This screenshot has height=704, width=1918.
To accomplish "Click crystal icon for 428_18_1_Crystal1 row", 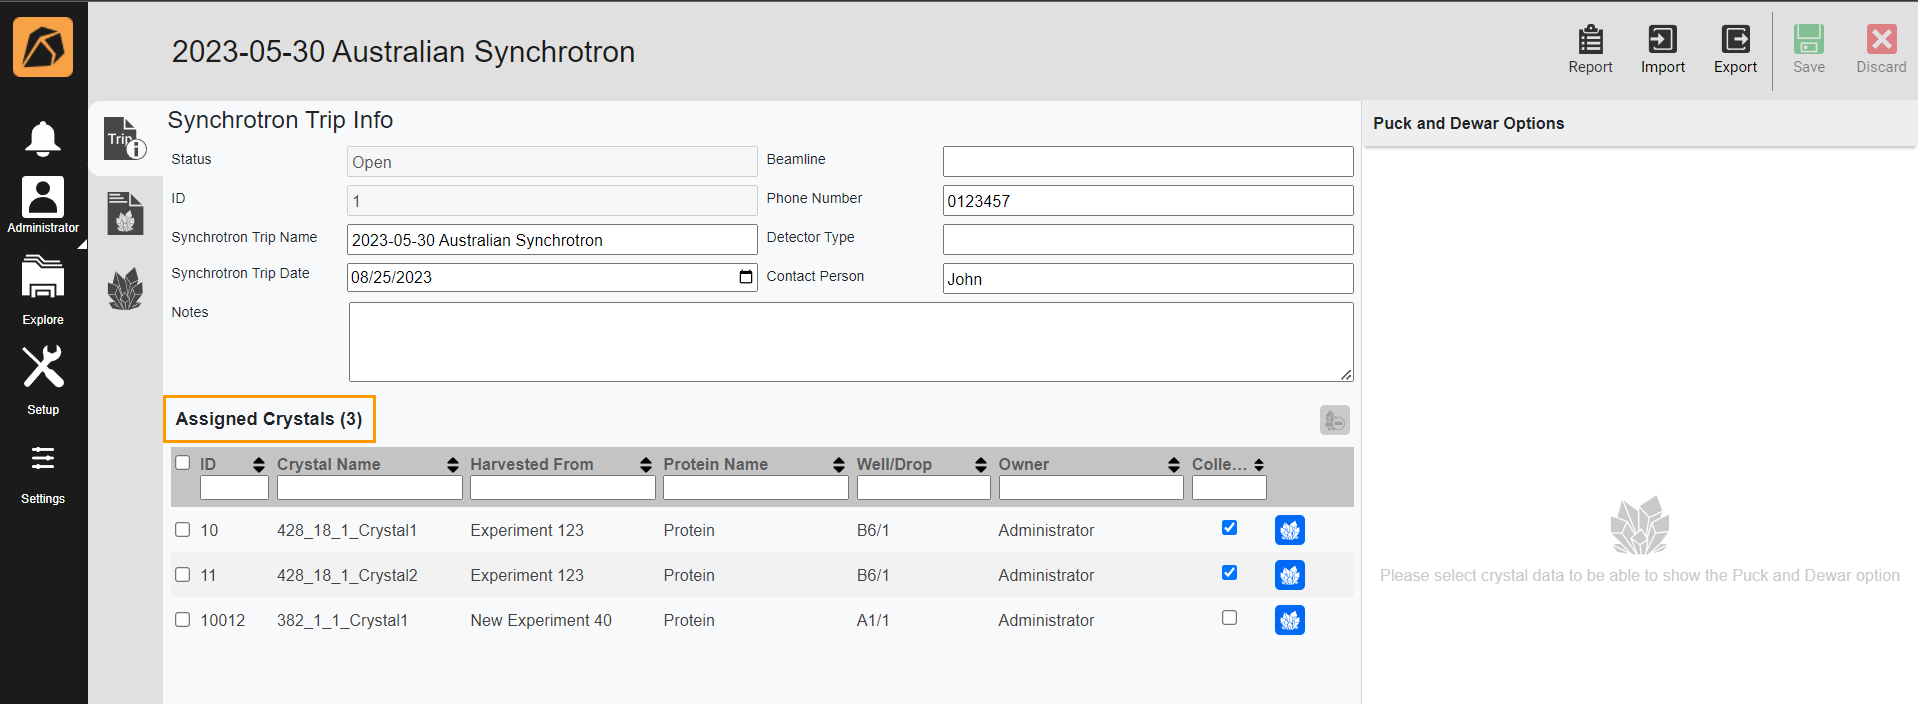I will pos(1289,530).
